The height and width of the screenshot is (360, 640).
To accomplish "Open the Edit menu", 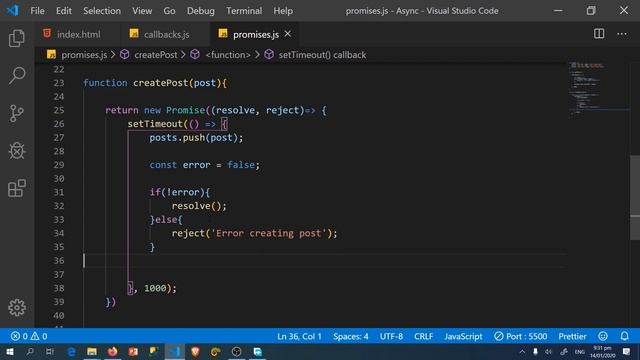I will (x=63, y=11).
